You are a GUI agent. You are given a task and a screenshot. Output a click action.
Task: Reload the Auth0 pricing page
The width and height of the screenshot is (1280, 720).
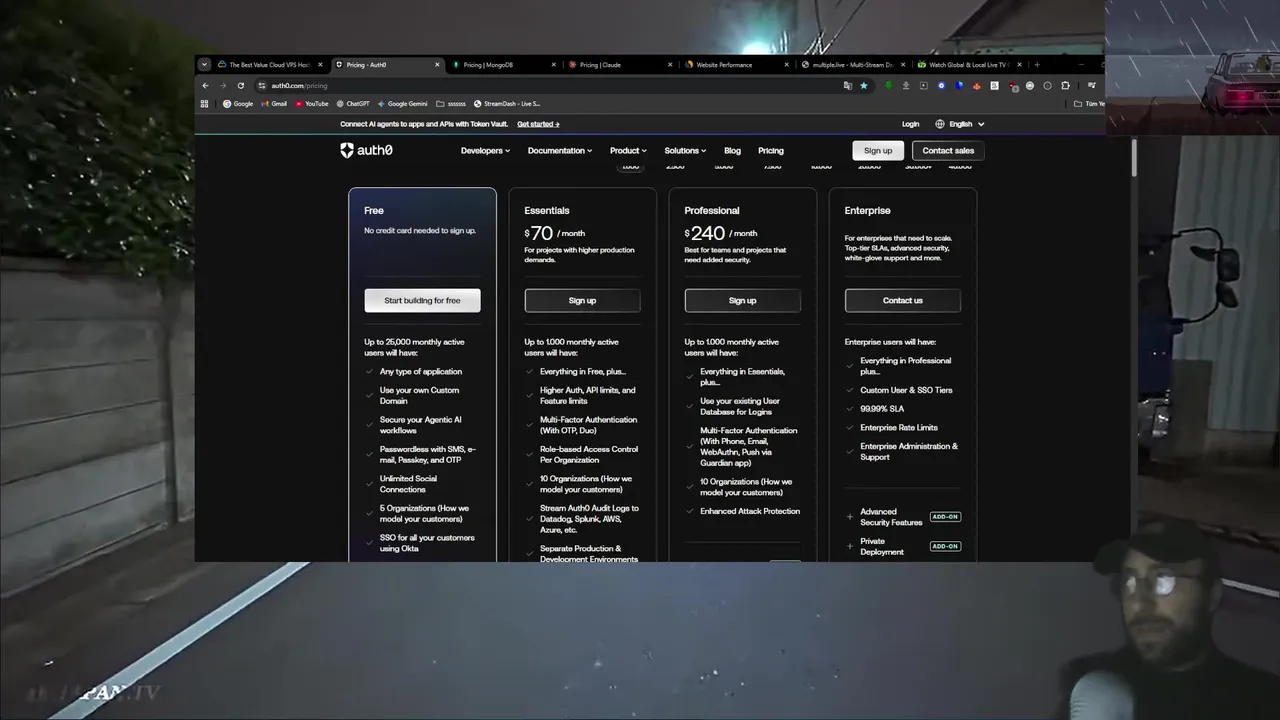pyautogui.click(x=240, y=85)
